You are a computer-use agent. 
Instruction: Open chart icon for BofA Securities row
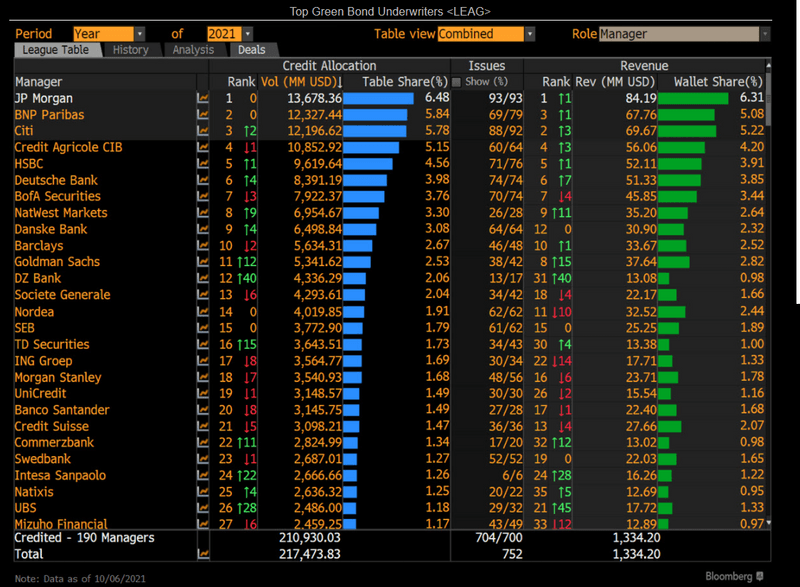pos(203,196)
